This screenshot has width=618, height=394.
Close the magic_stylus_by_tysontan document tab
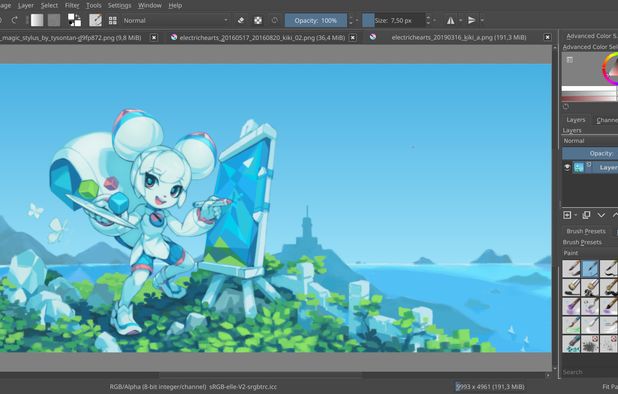pos(154,37)
